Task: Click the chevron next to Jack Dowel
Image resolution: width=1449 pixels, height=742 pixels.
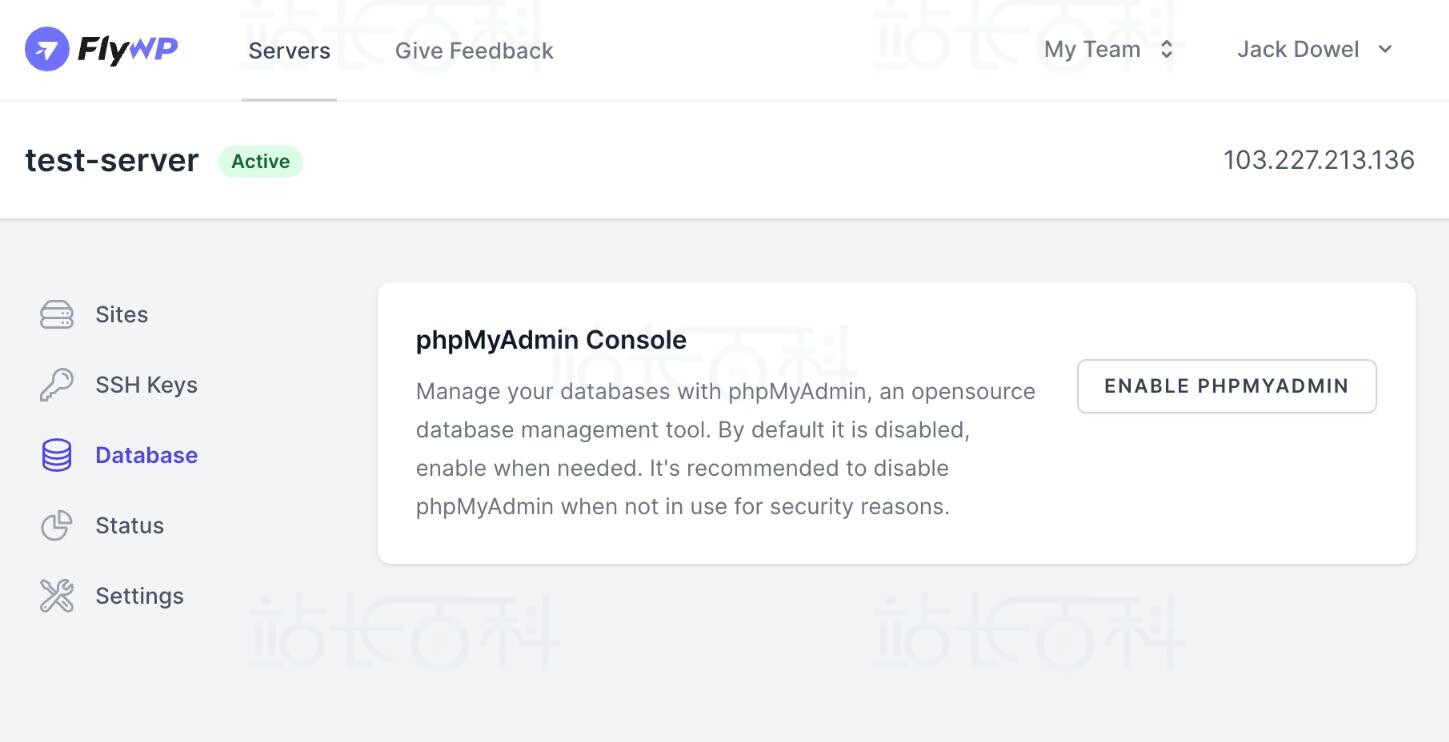Action: pos(1385,50)
